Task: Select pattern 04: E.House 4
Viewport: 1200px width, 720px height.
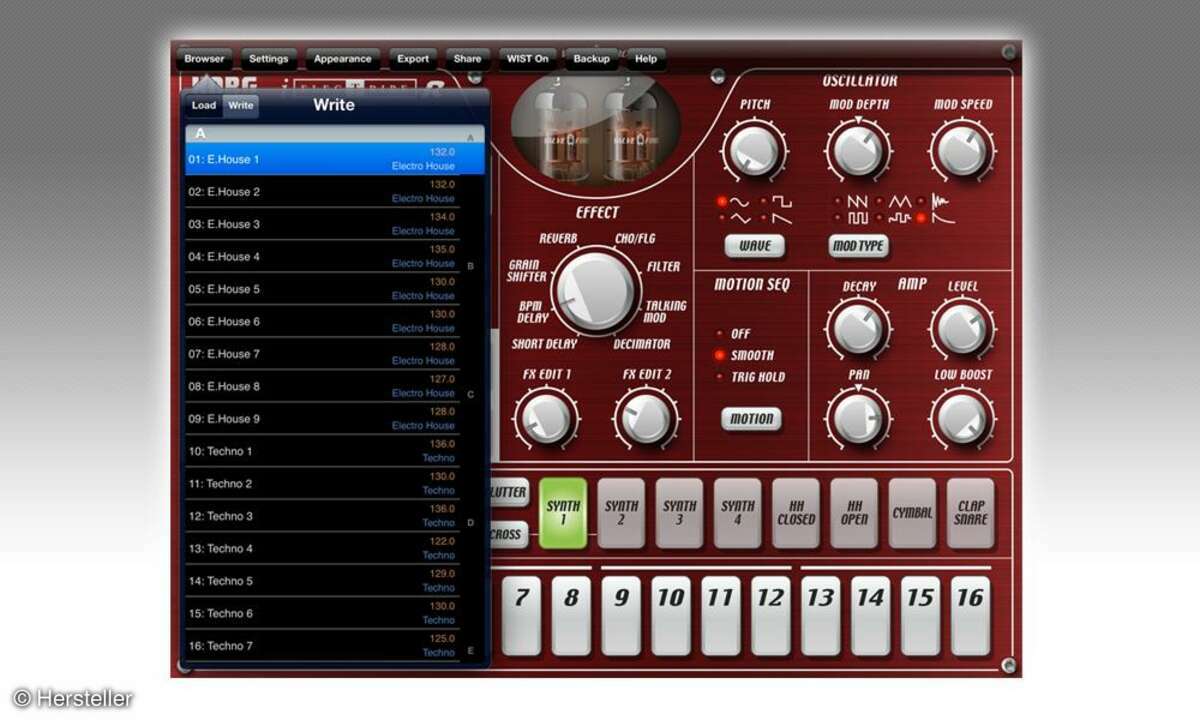Action: tap(322, 256)
